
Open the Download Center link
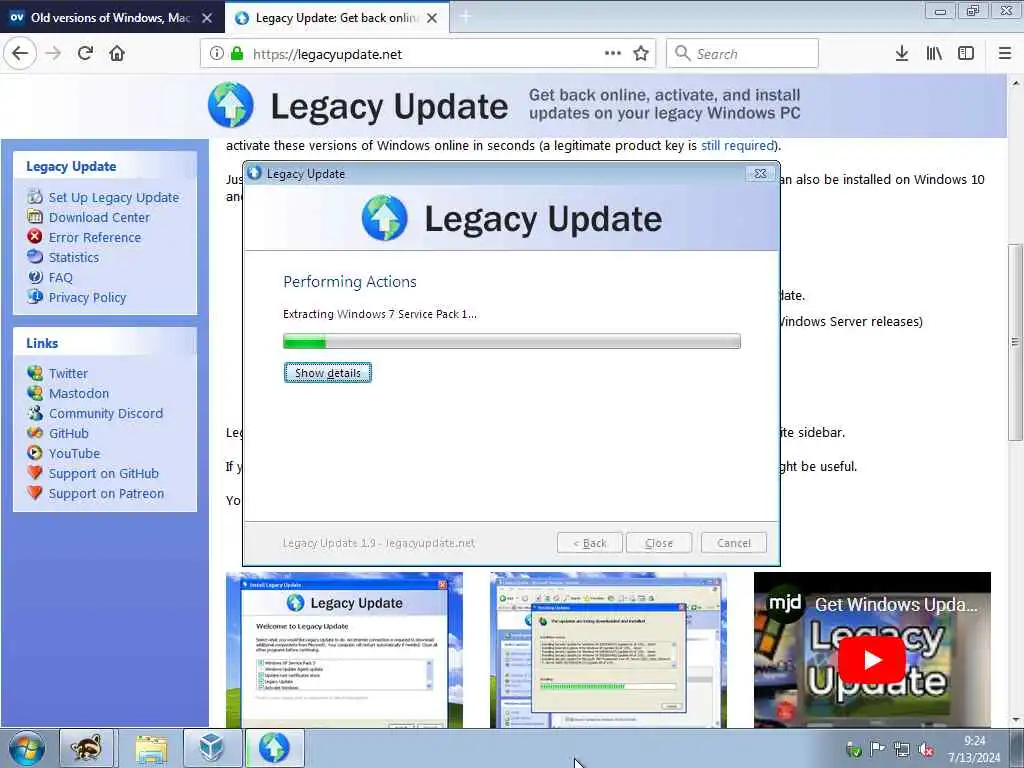point(99,217)
